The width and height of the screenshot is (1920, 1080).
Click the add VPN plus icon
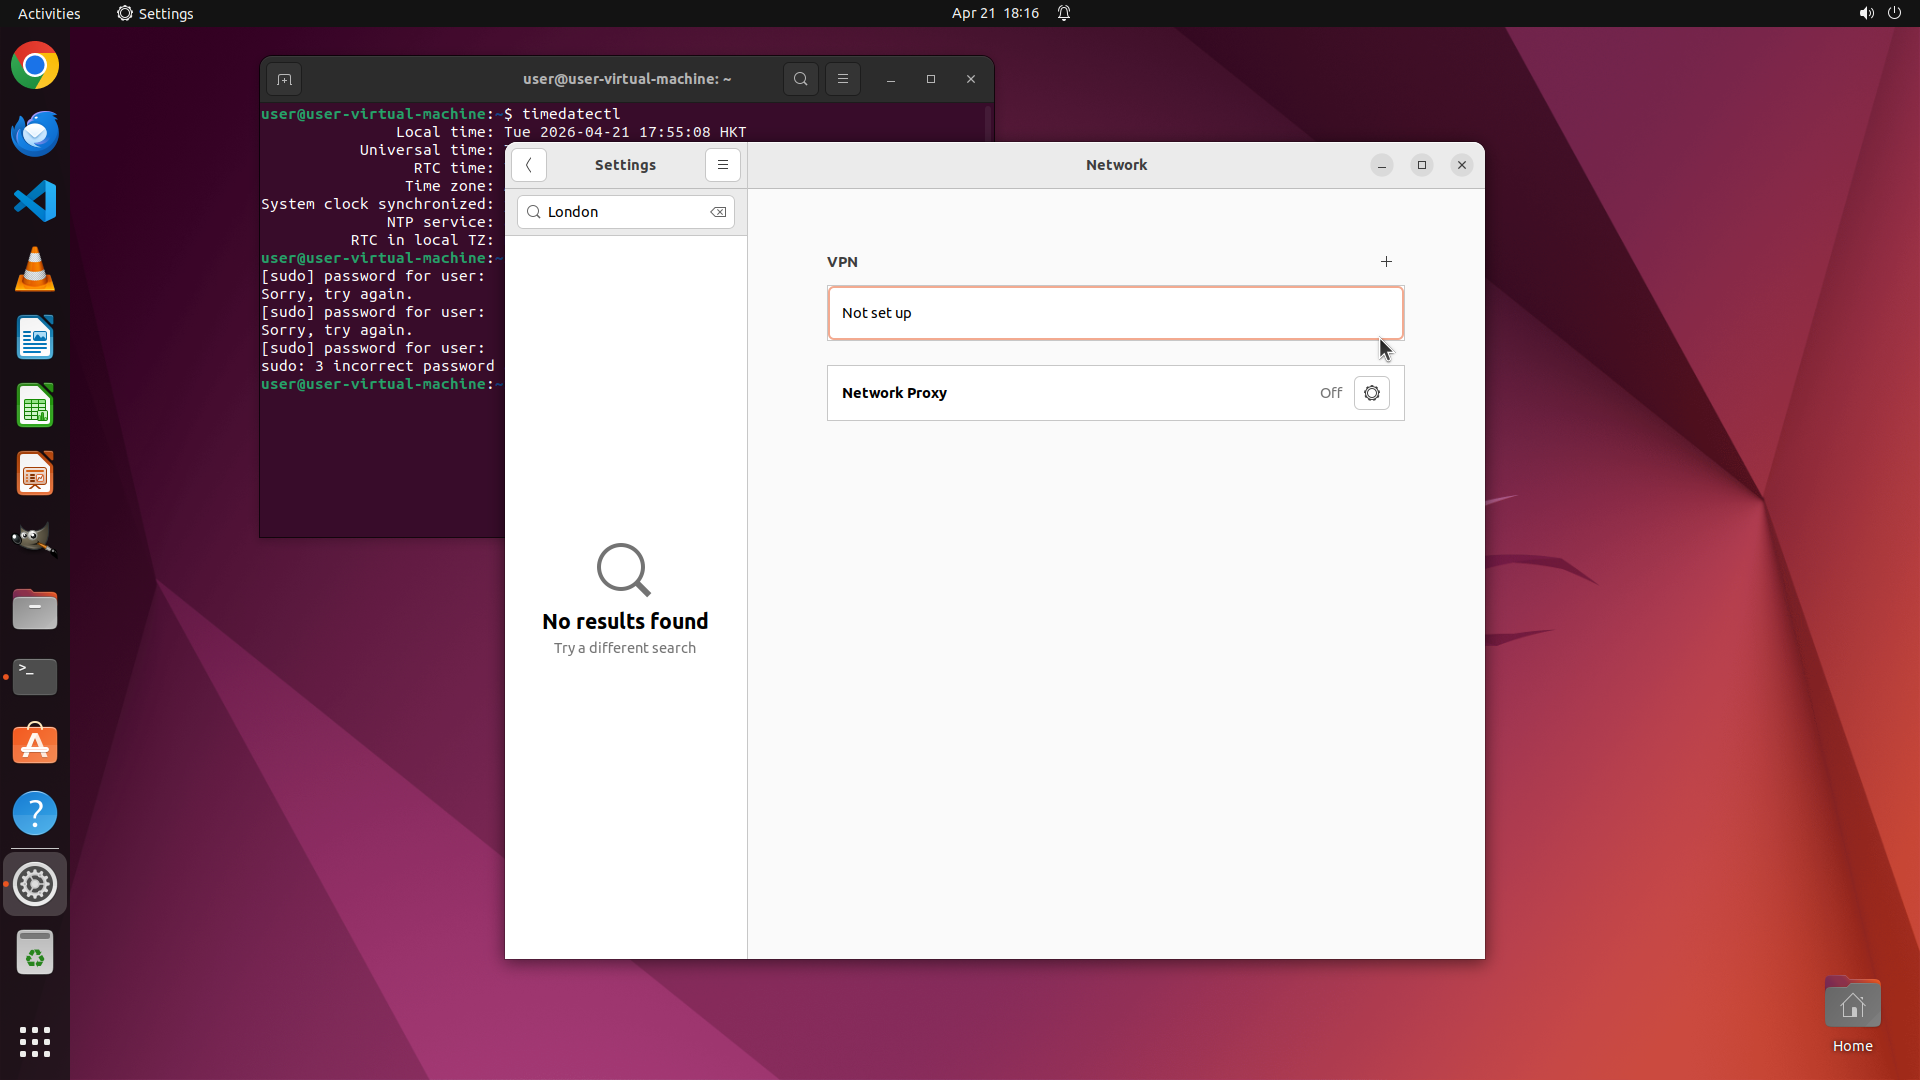[1386, 262]
